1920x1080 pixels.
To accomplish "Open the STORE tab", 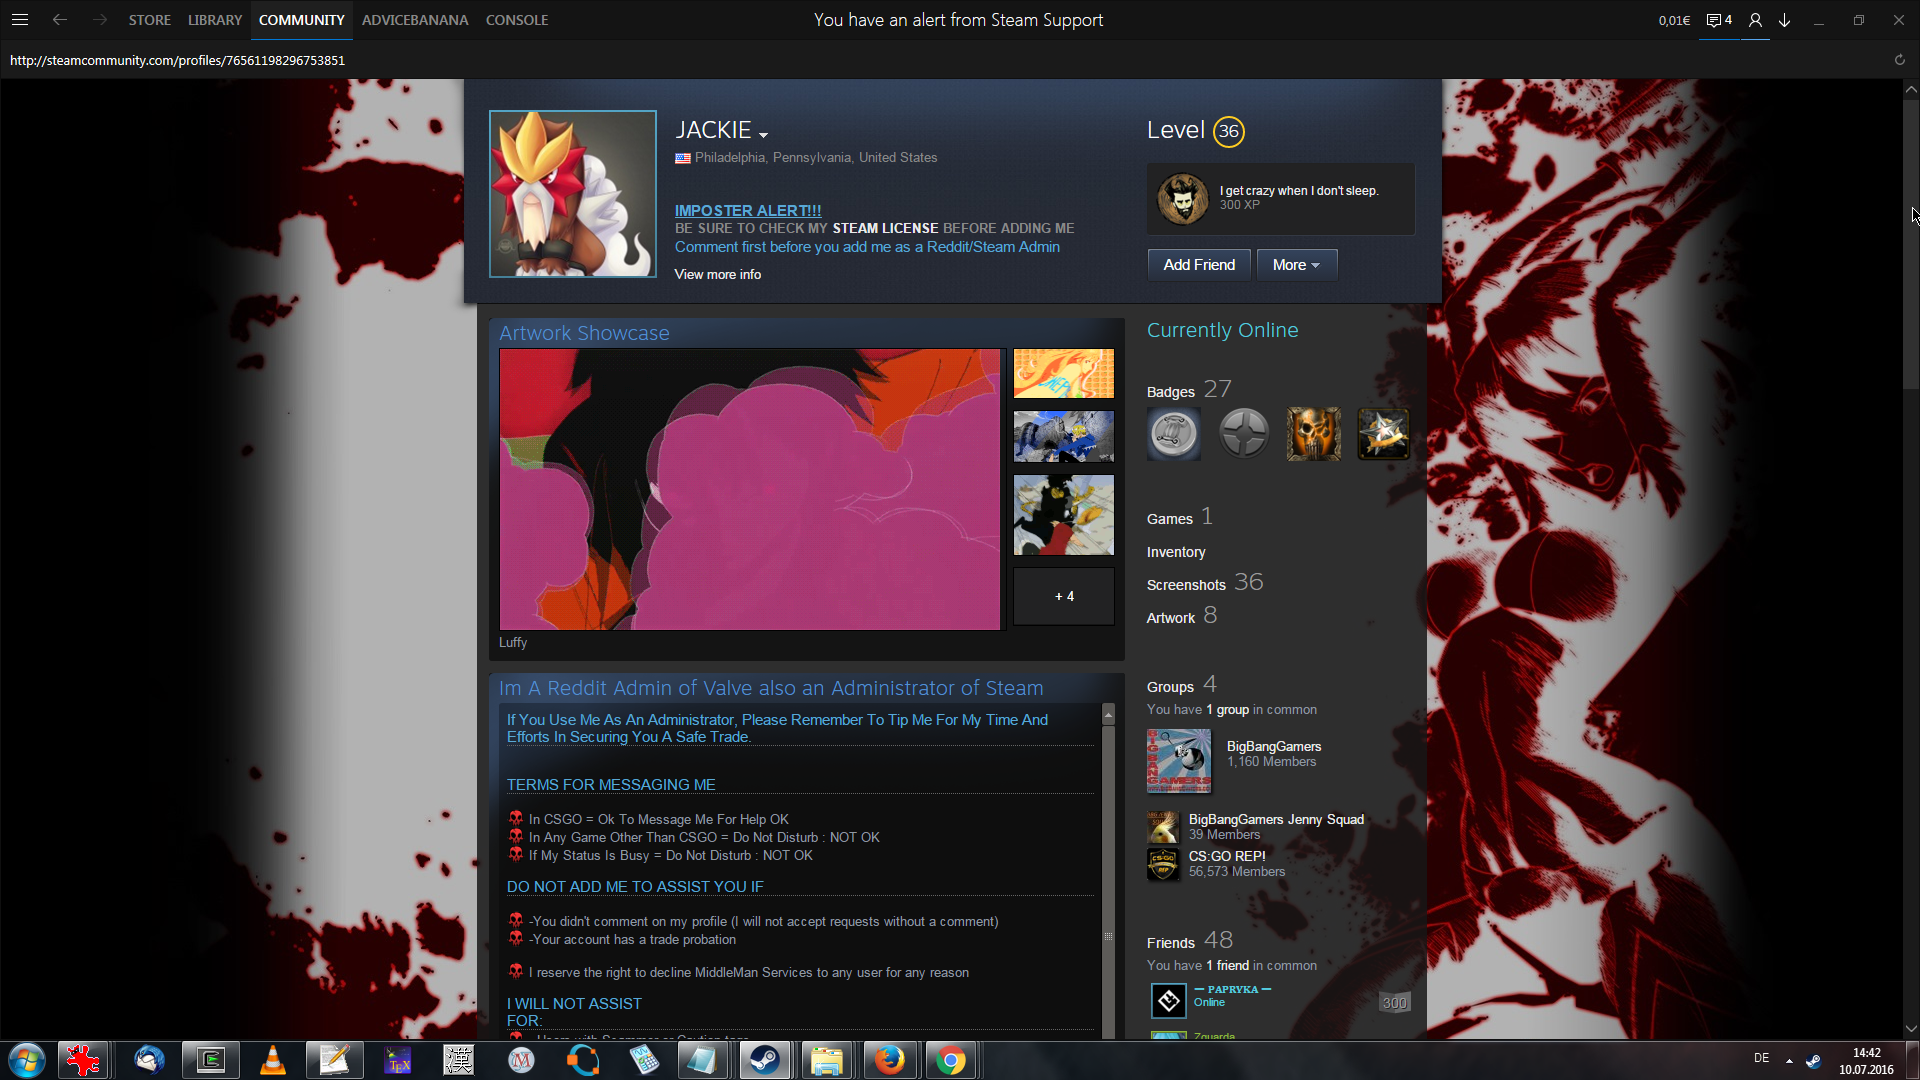I will click(x=149, y=20).
